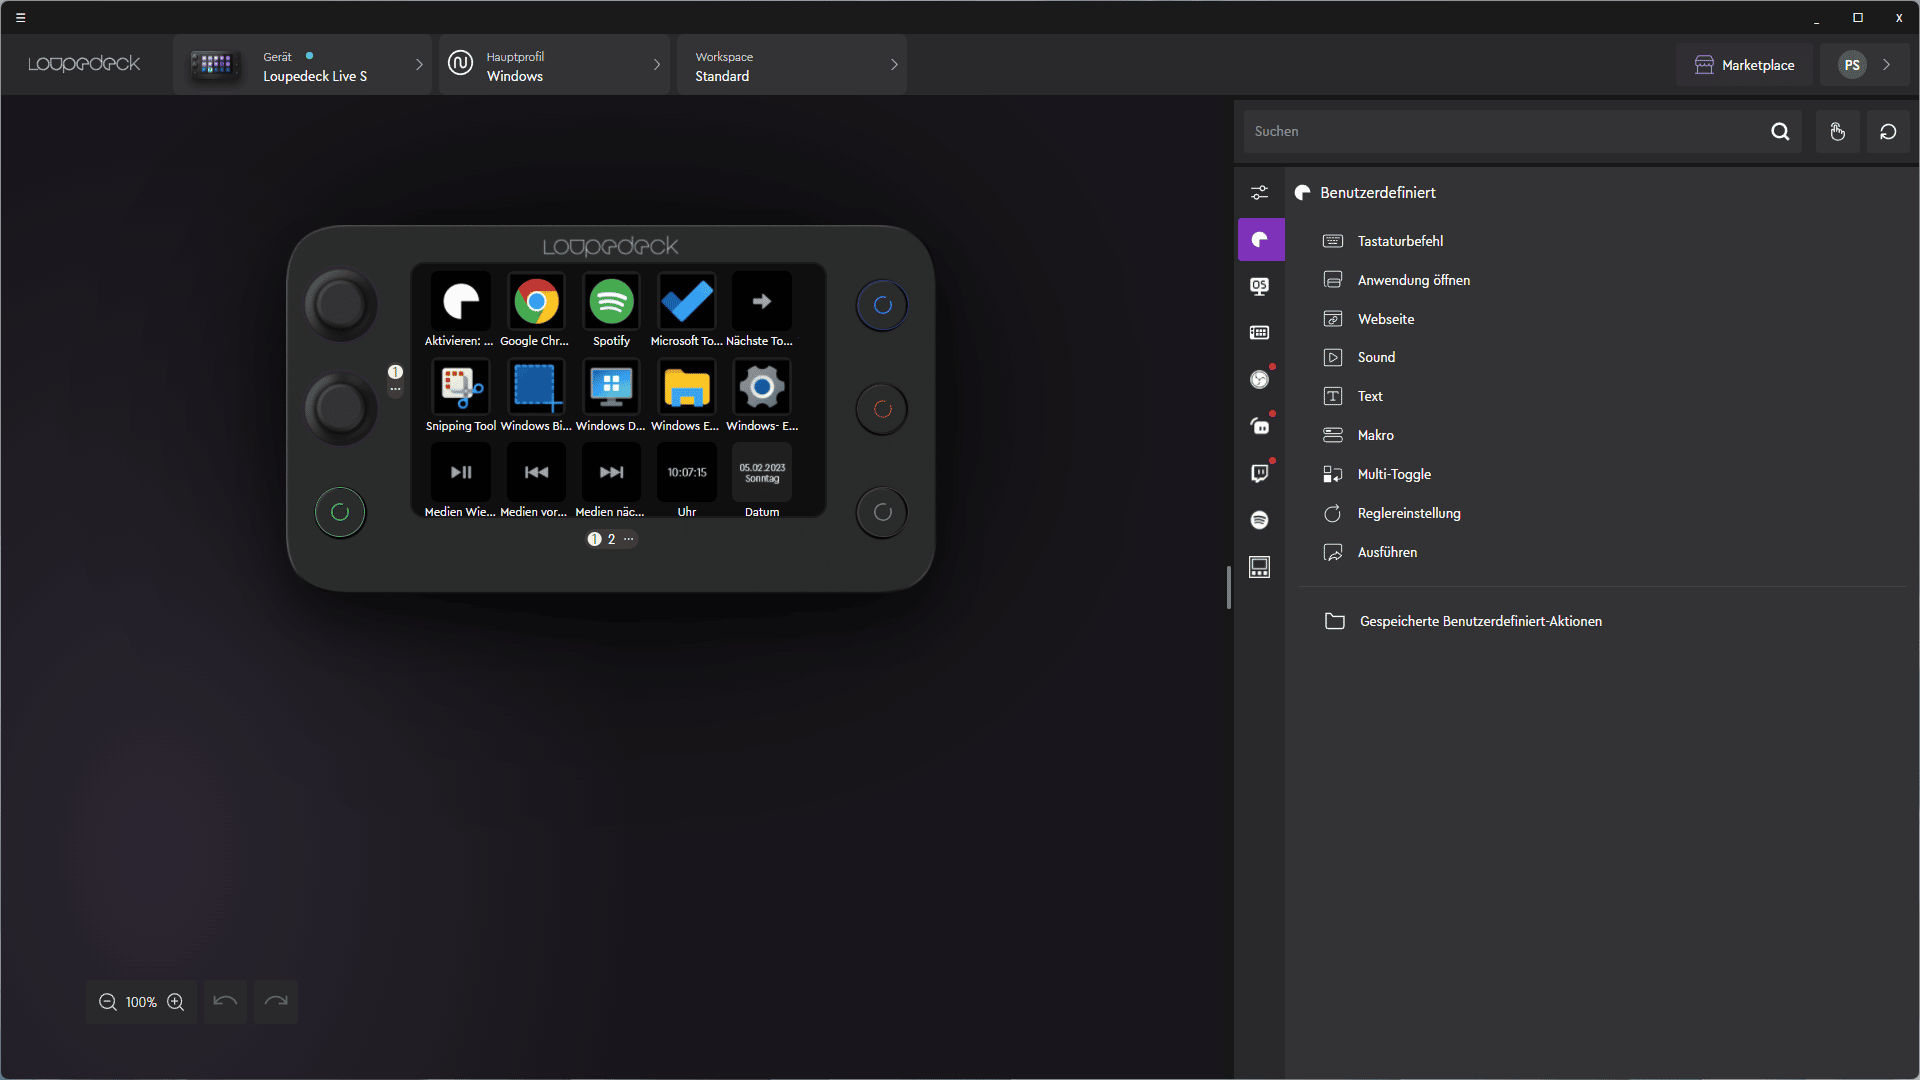
Task: Select touch page 2 below device screen
Action: click(611, 539)
